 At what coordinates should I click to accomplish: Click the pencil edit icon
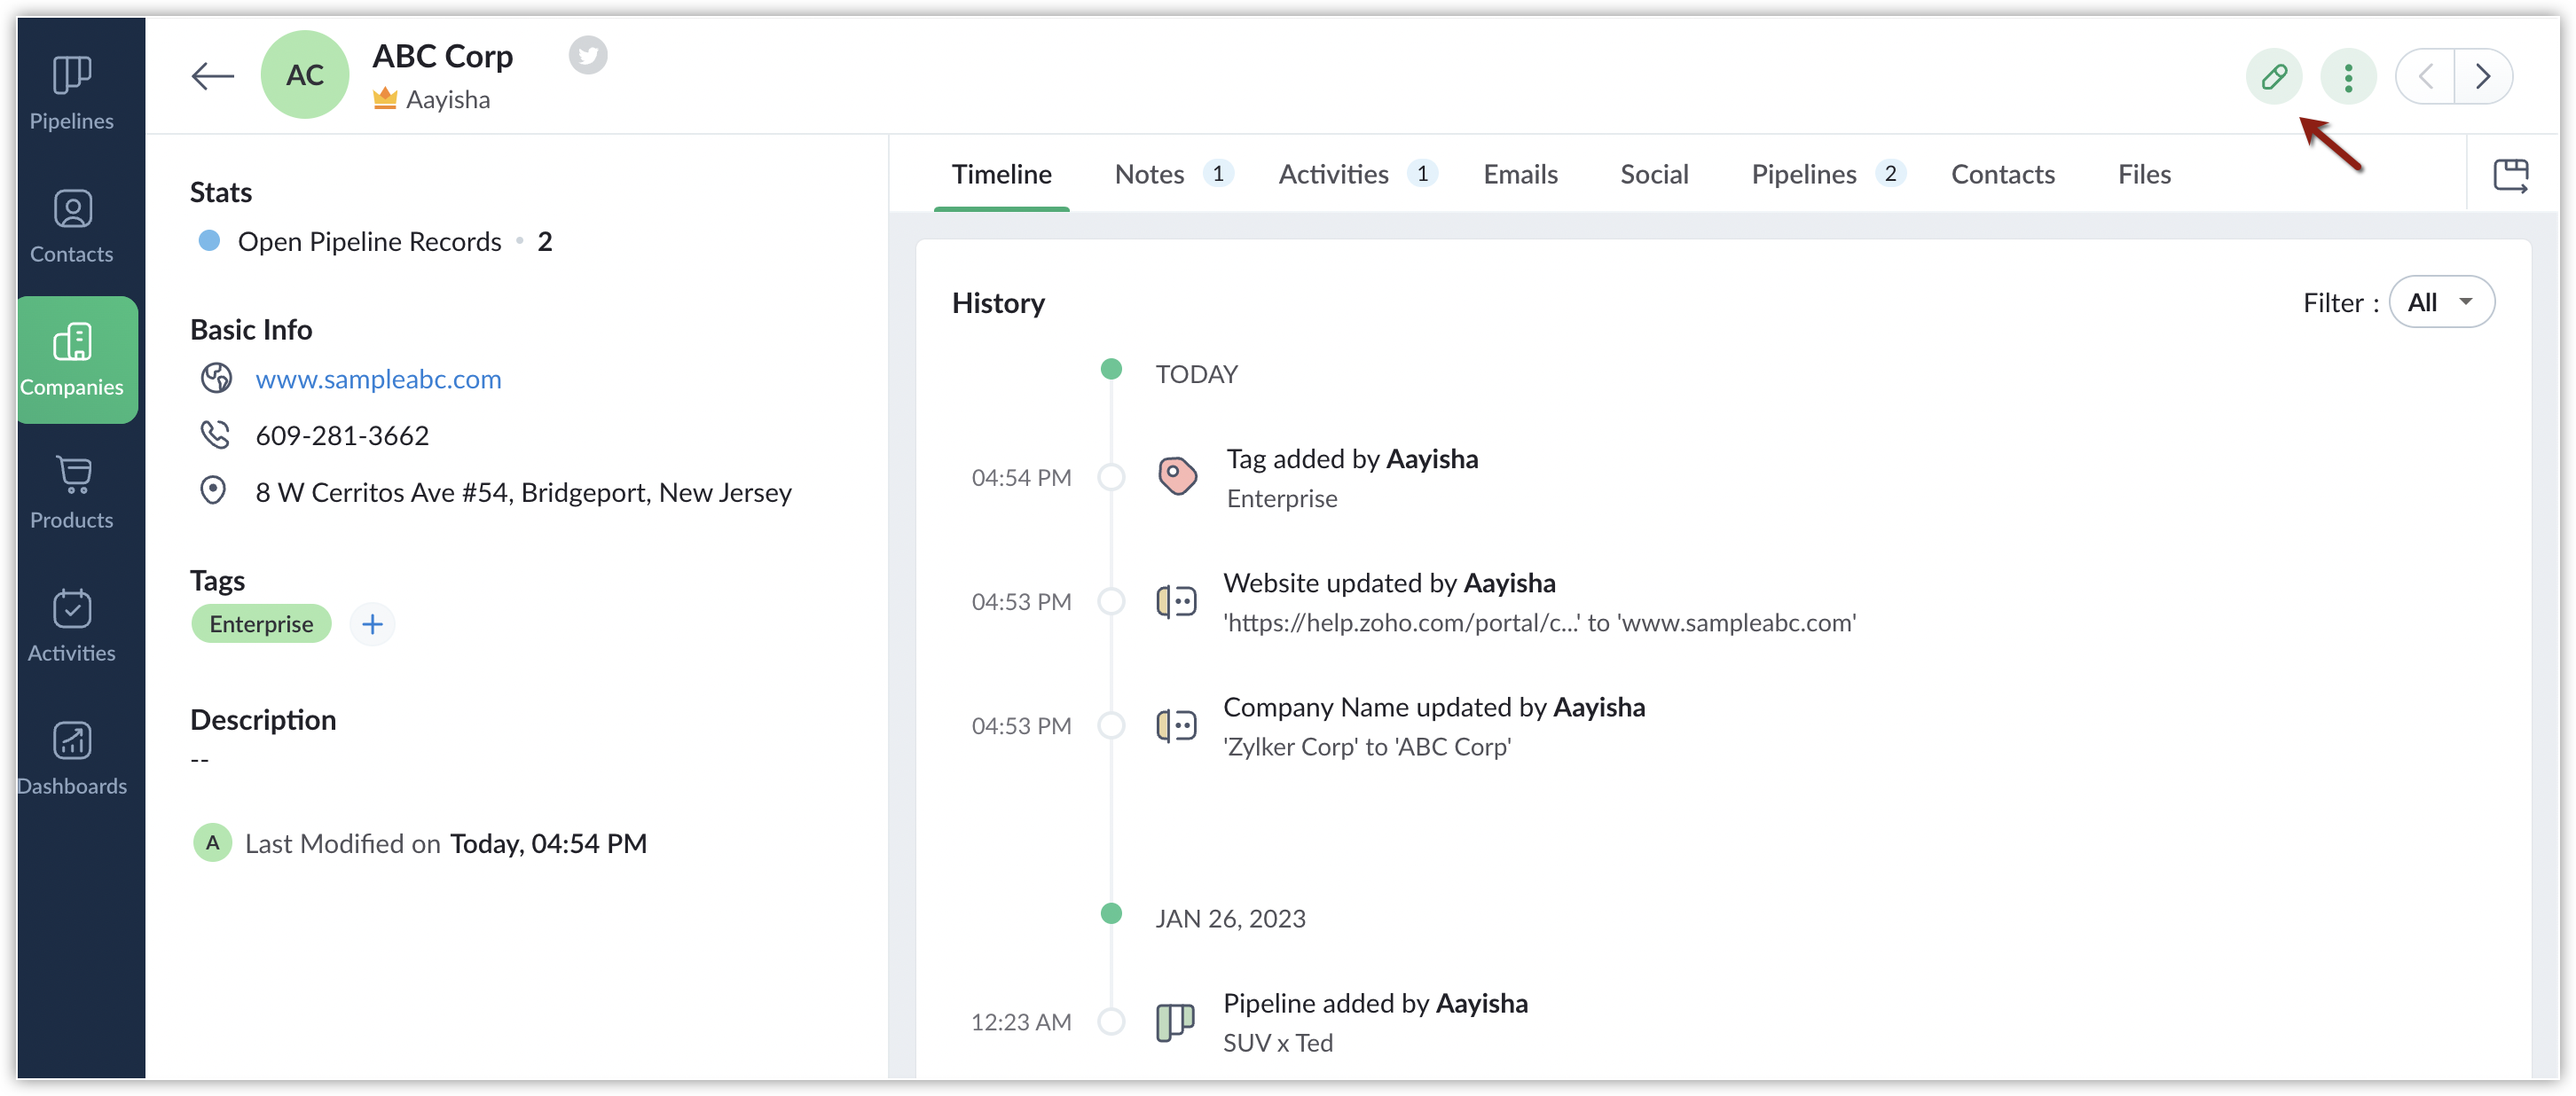click(x=2273, y=77)
